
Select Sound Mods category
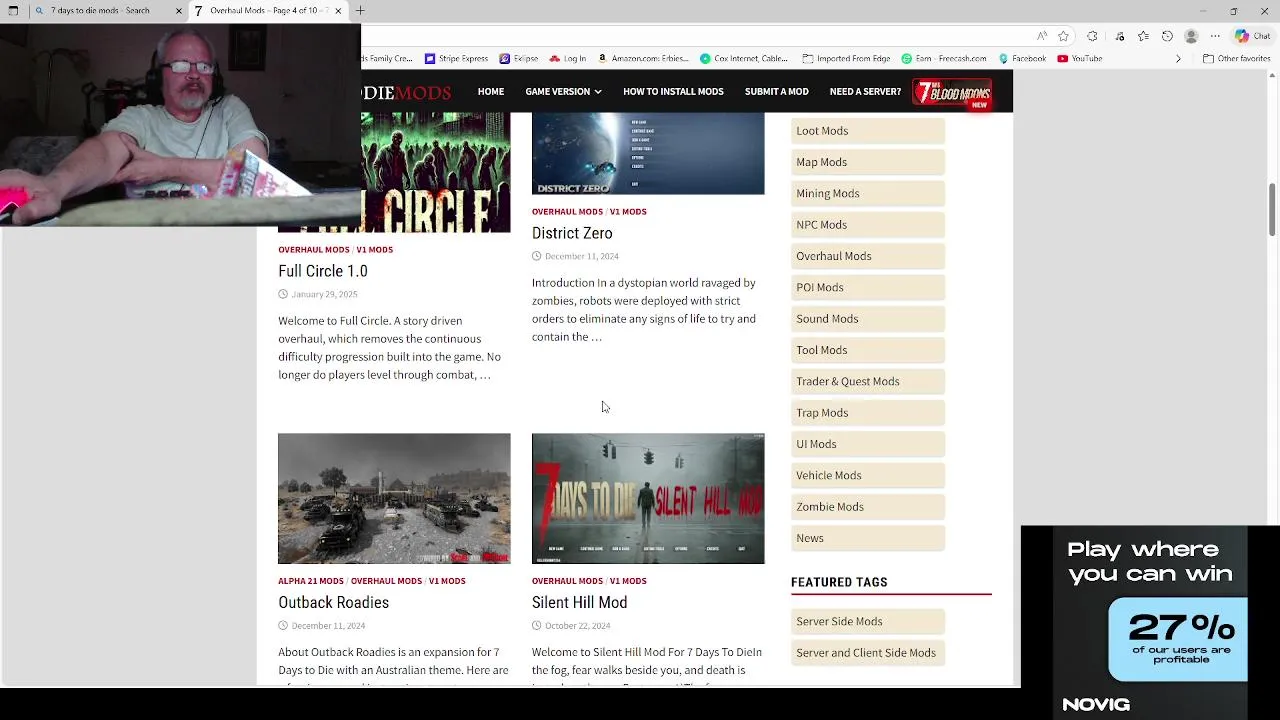868,319
